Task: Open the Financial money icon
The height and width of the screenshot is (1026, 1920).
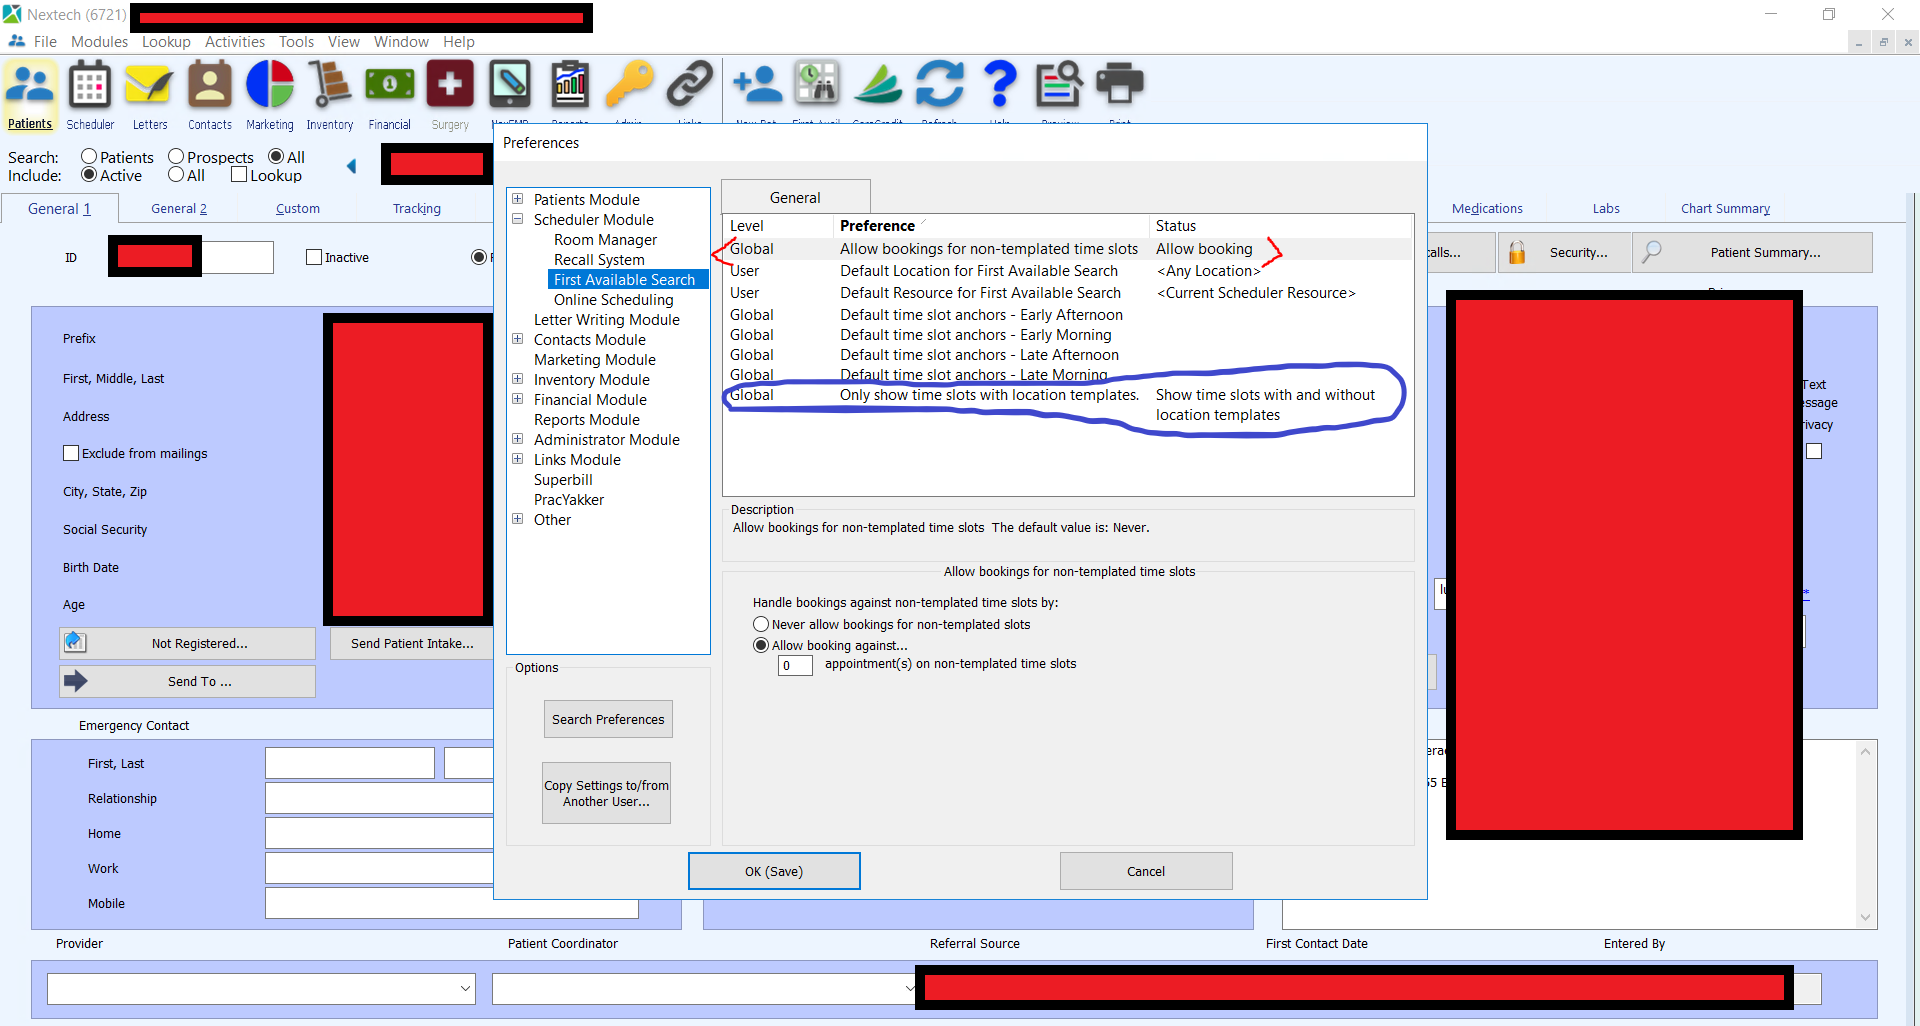Action: coord(389,87)
